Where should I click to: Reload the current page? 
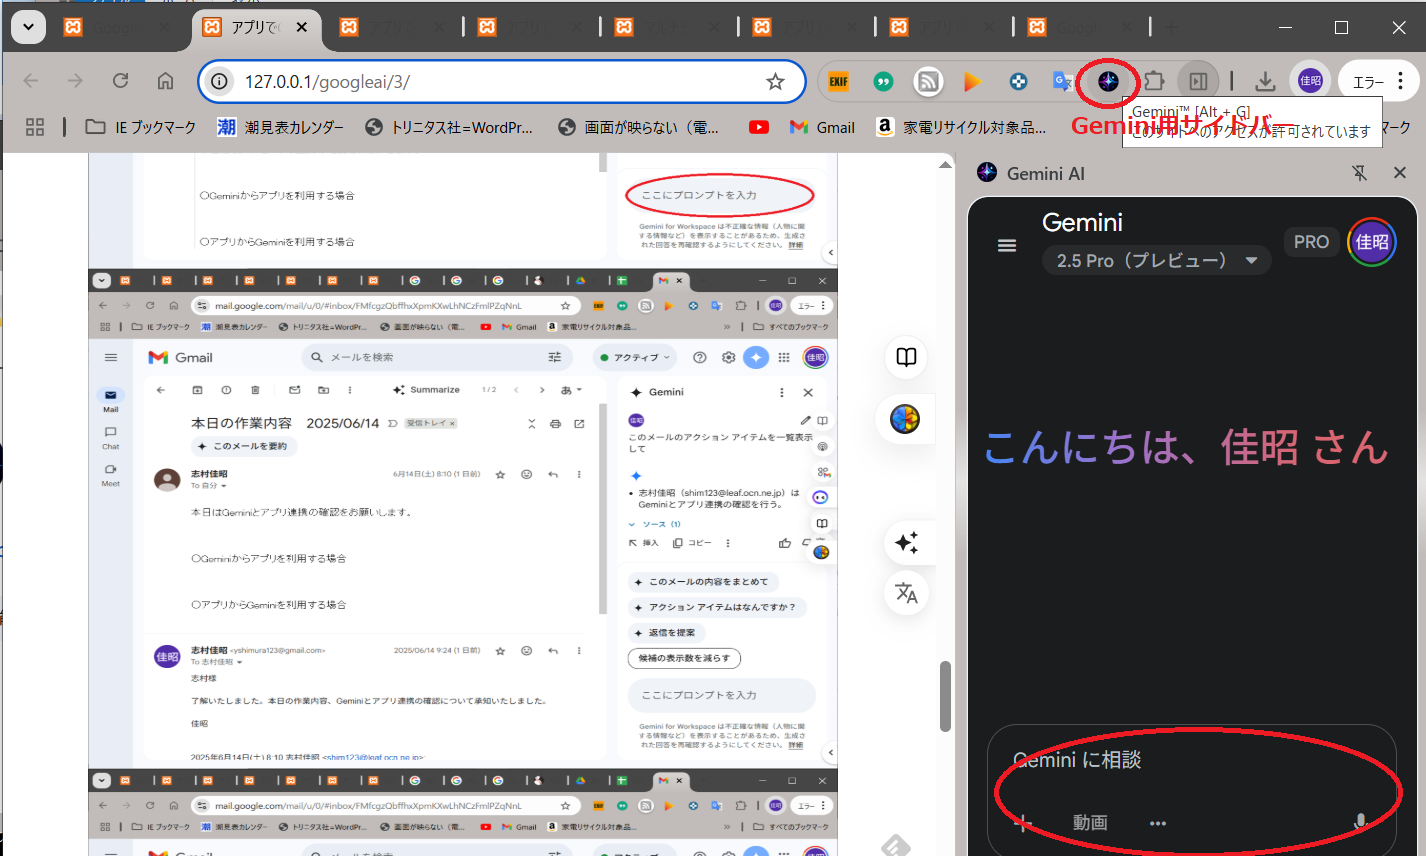[121, 81]
